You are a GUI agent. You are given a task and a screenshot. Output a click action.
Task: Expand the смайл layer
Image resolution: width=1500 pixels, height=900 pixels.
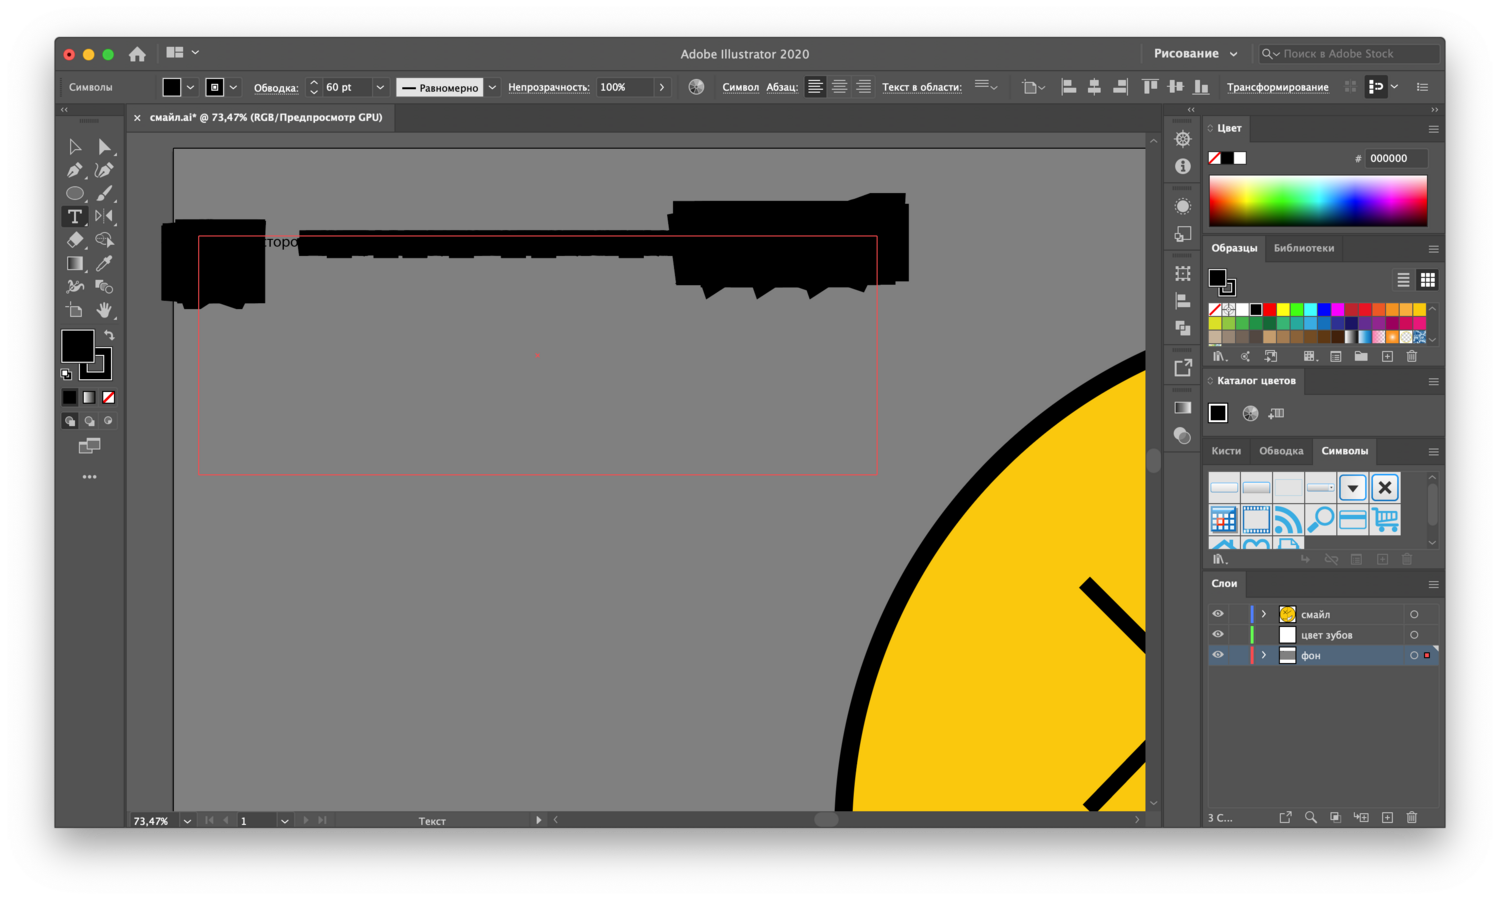[x=1264, y=614]
